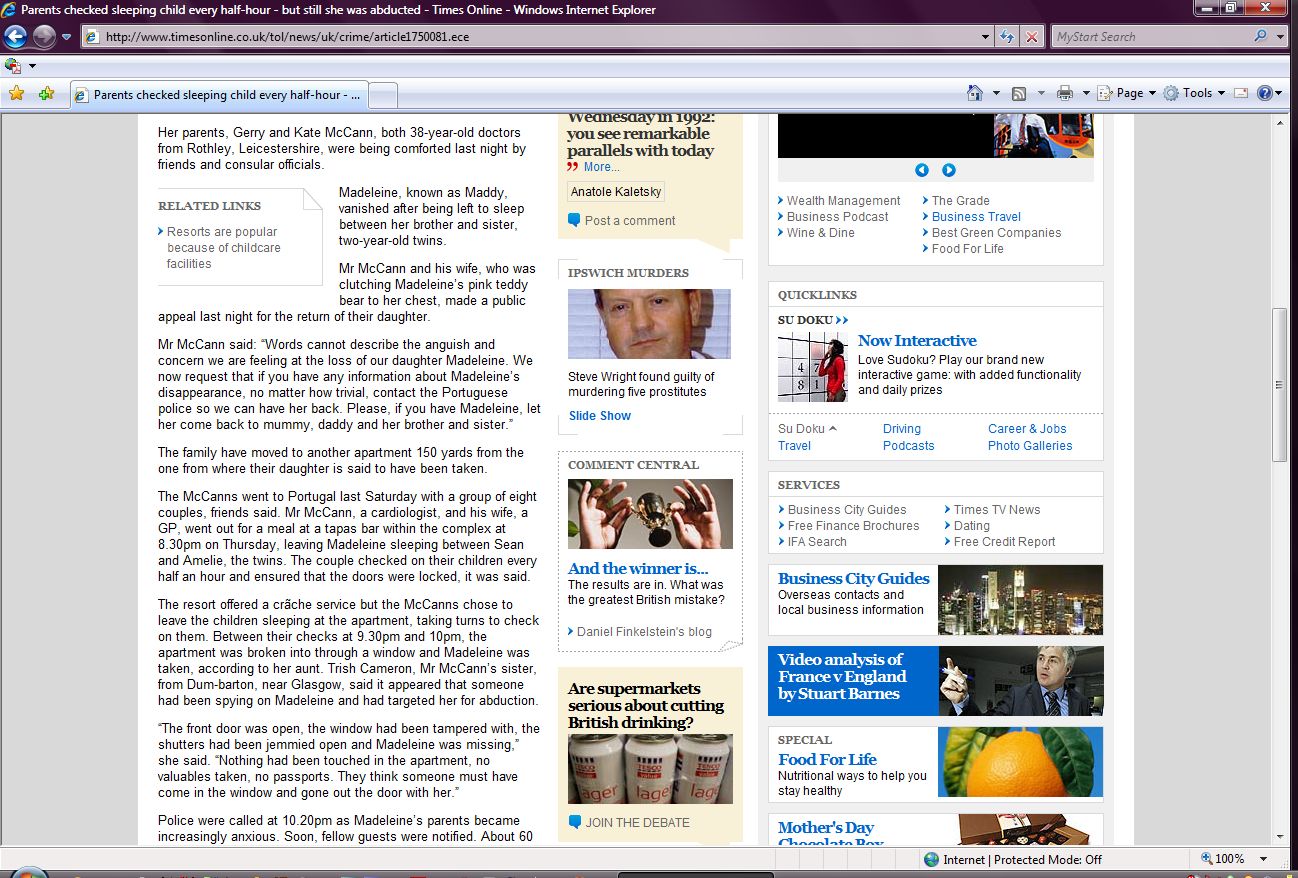The height and width of the screenshot is (878, 1298).
Task: Click the Add to Favorites icon
Action: [x=46, y=94]
